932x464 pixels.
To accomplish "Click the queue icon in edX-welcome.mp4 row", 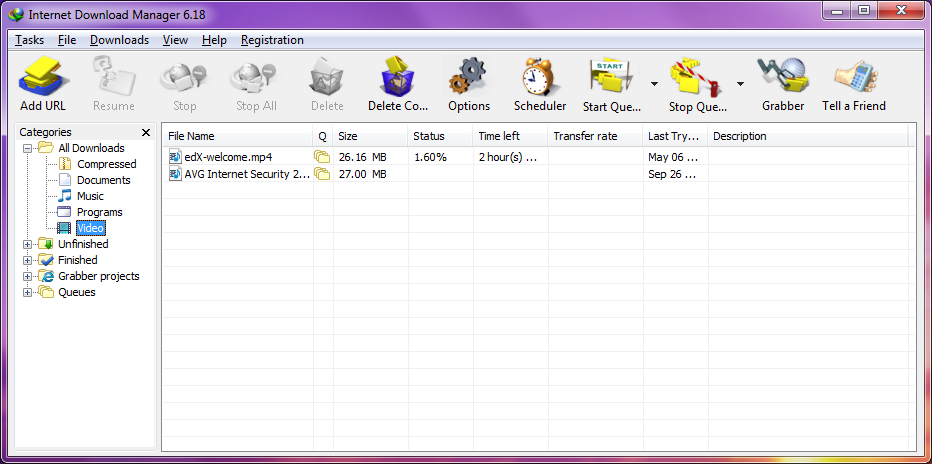I will click(x=322, y=157).
